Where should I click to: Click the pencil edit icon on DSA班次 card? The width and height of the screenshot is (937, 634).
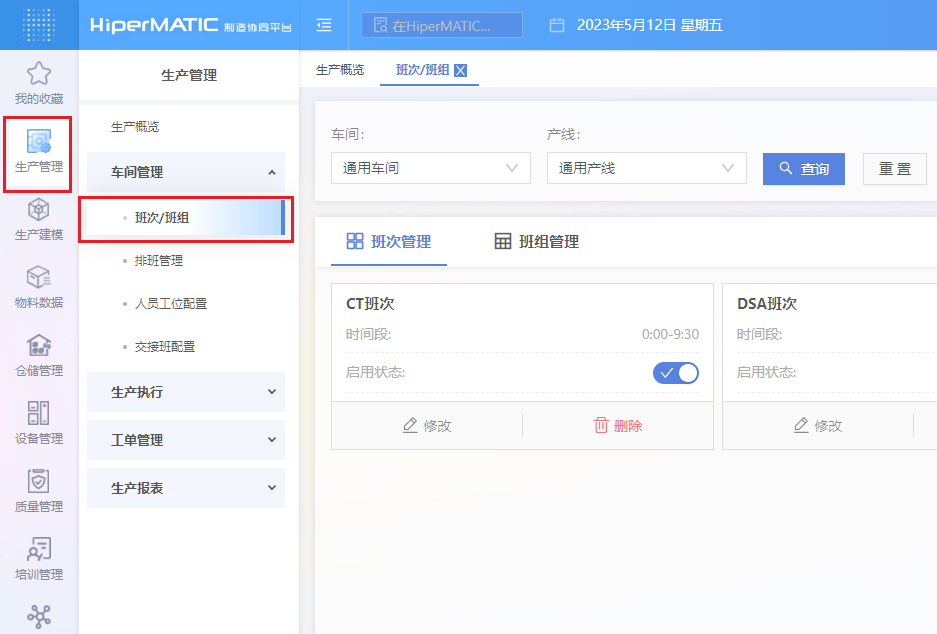(801, 425)
